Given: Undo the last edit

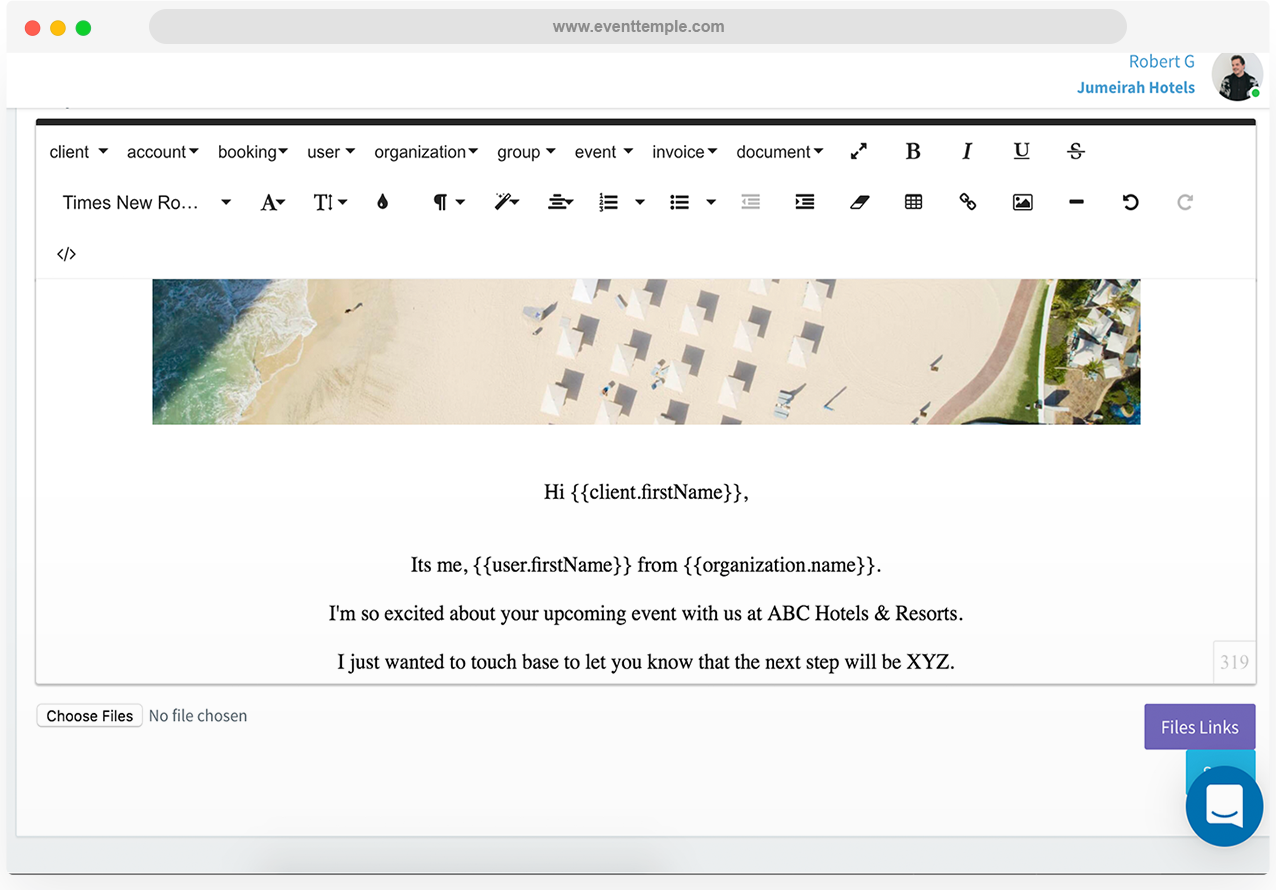Looking at the screenshot, I should 1130,202.
